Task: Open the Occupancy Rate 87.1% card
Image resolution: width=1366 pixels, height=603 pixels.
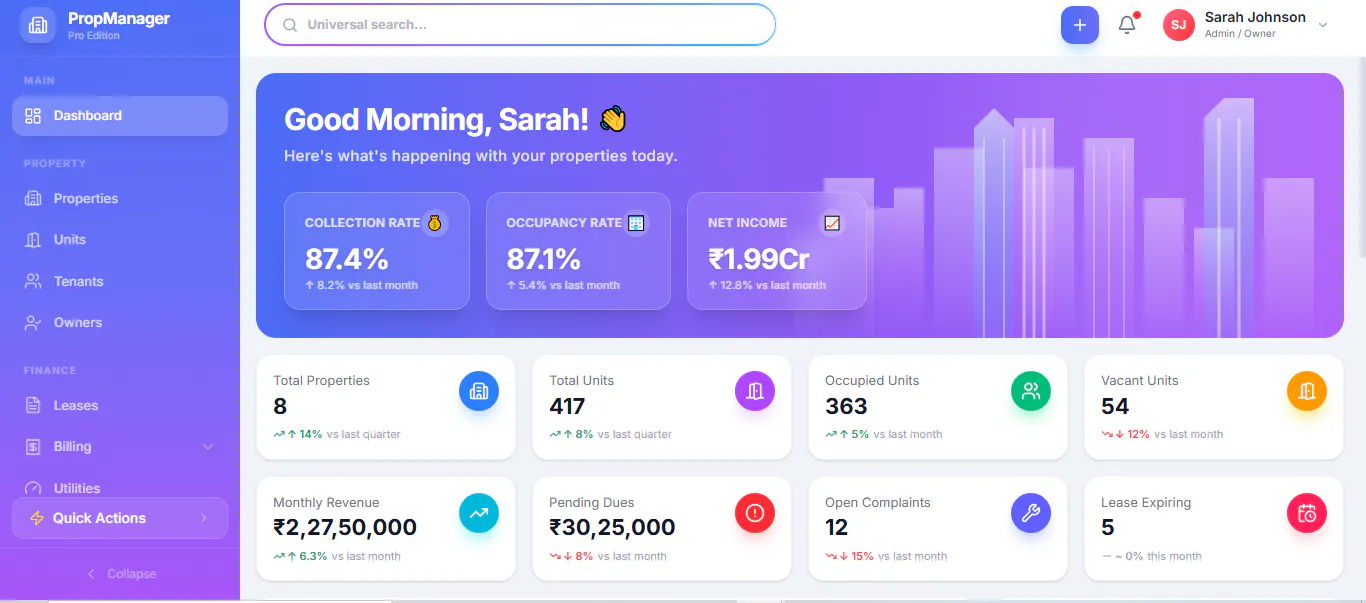Action: (x=578, y=251)
